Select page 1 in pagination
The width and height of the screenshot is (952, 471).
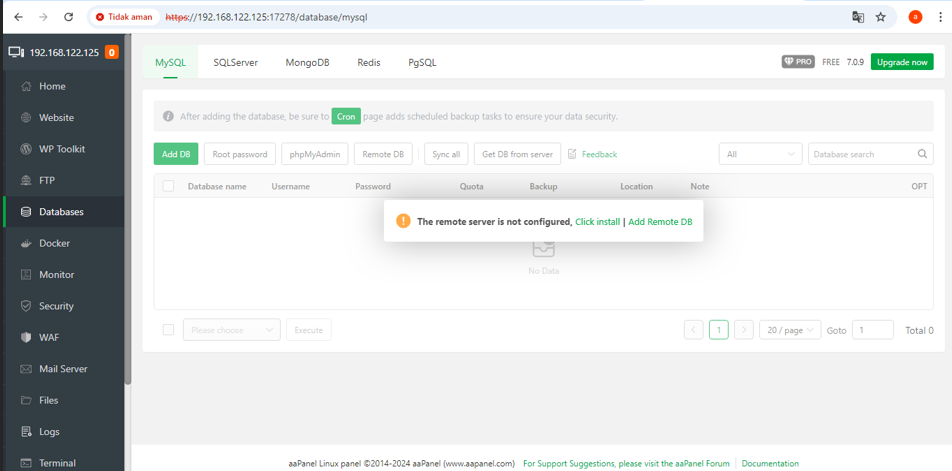(719, 330)
